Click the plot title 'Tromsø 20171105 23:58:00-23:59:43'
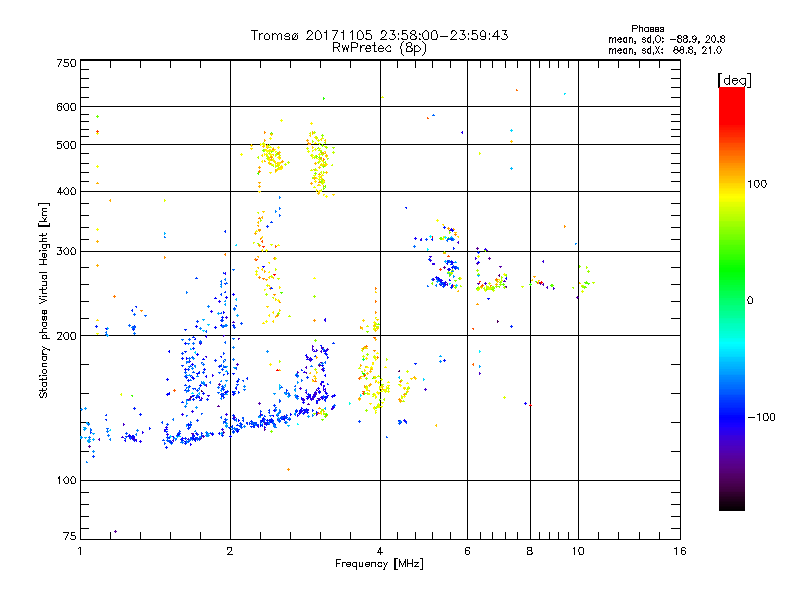The height and width of the screenshot is (600, 800). pos(379,35)
